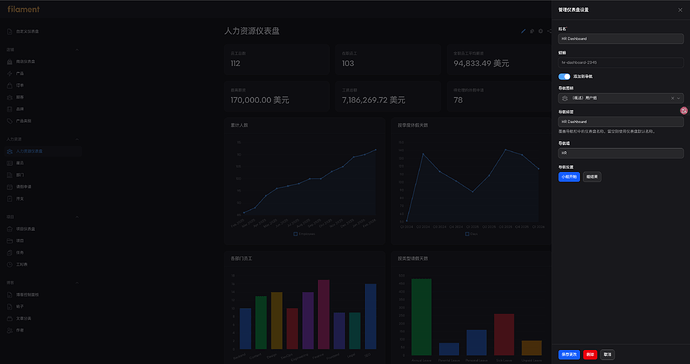Click the navigation label field with HR Dashboard
Viewport: 690px width, 364px height.
(x=621, y=121)
